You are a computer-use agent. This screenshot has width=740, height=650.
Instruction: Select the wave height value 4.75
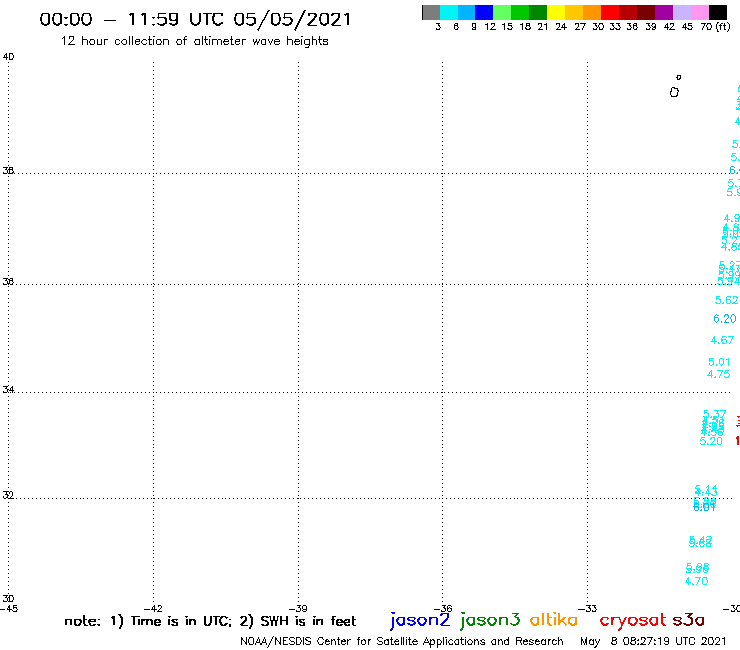[x=719, y=374]
